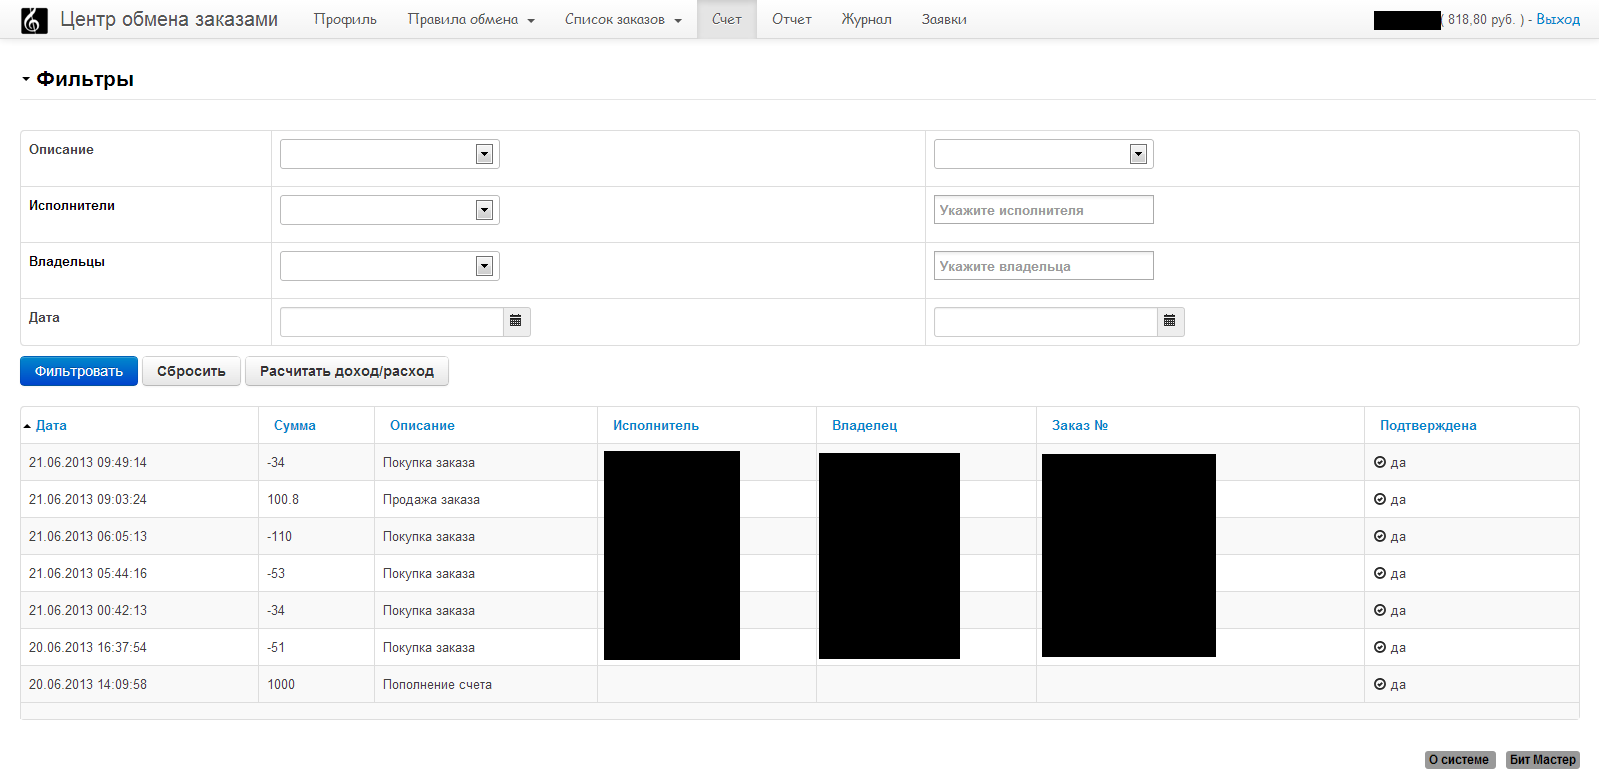The image size is (1599, 778).
Task: Click the Центр обмена заказами title
Action: [x=169, y=19]
